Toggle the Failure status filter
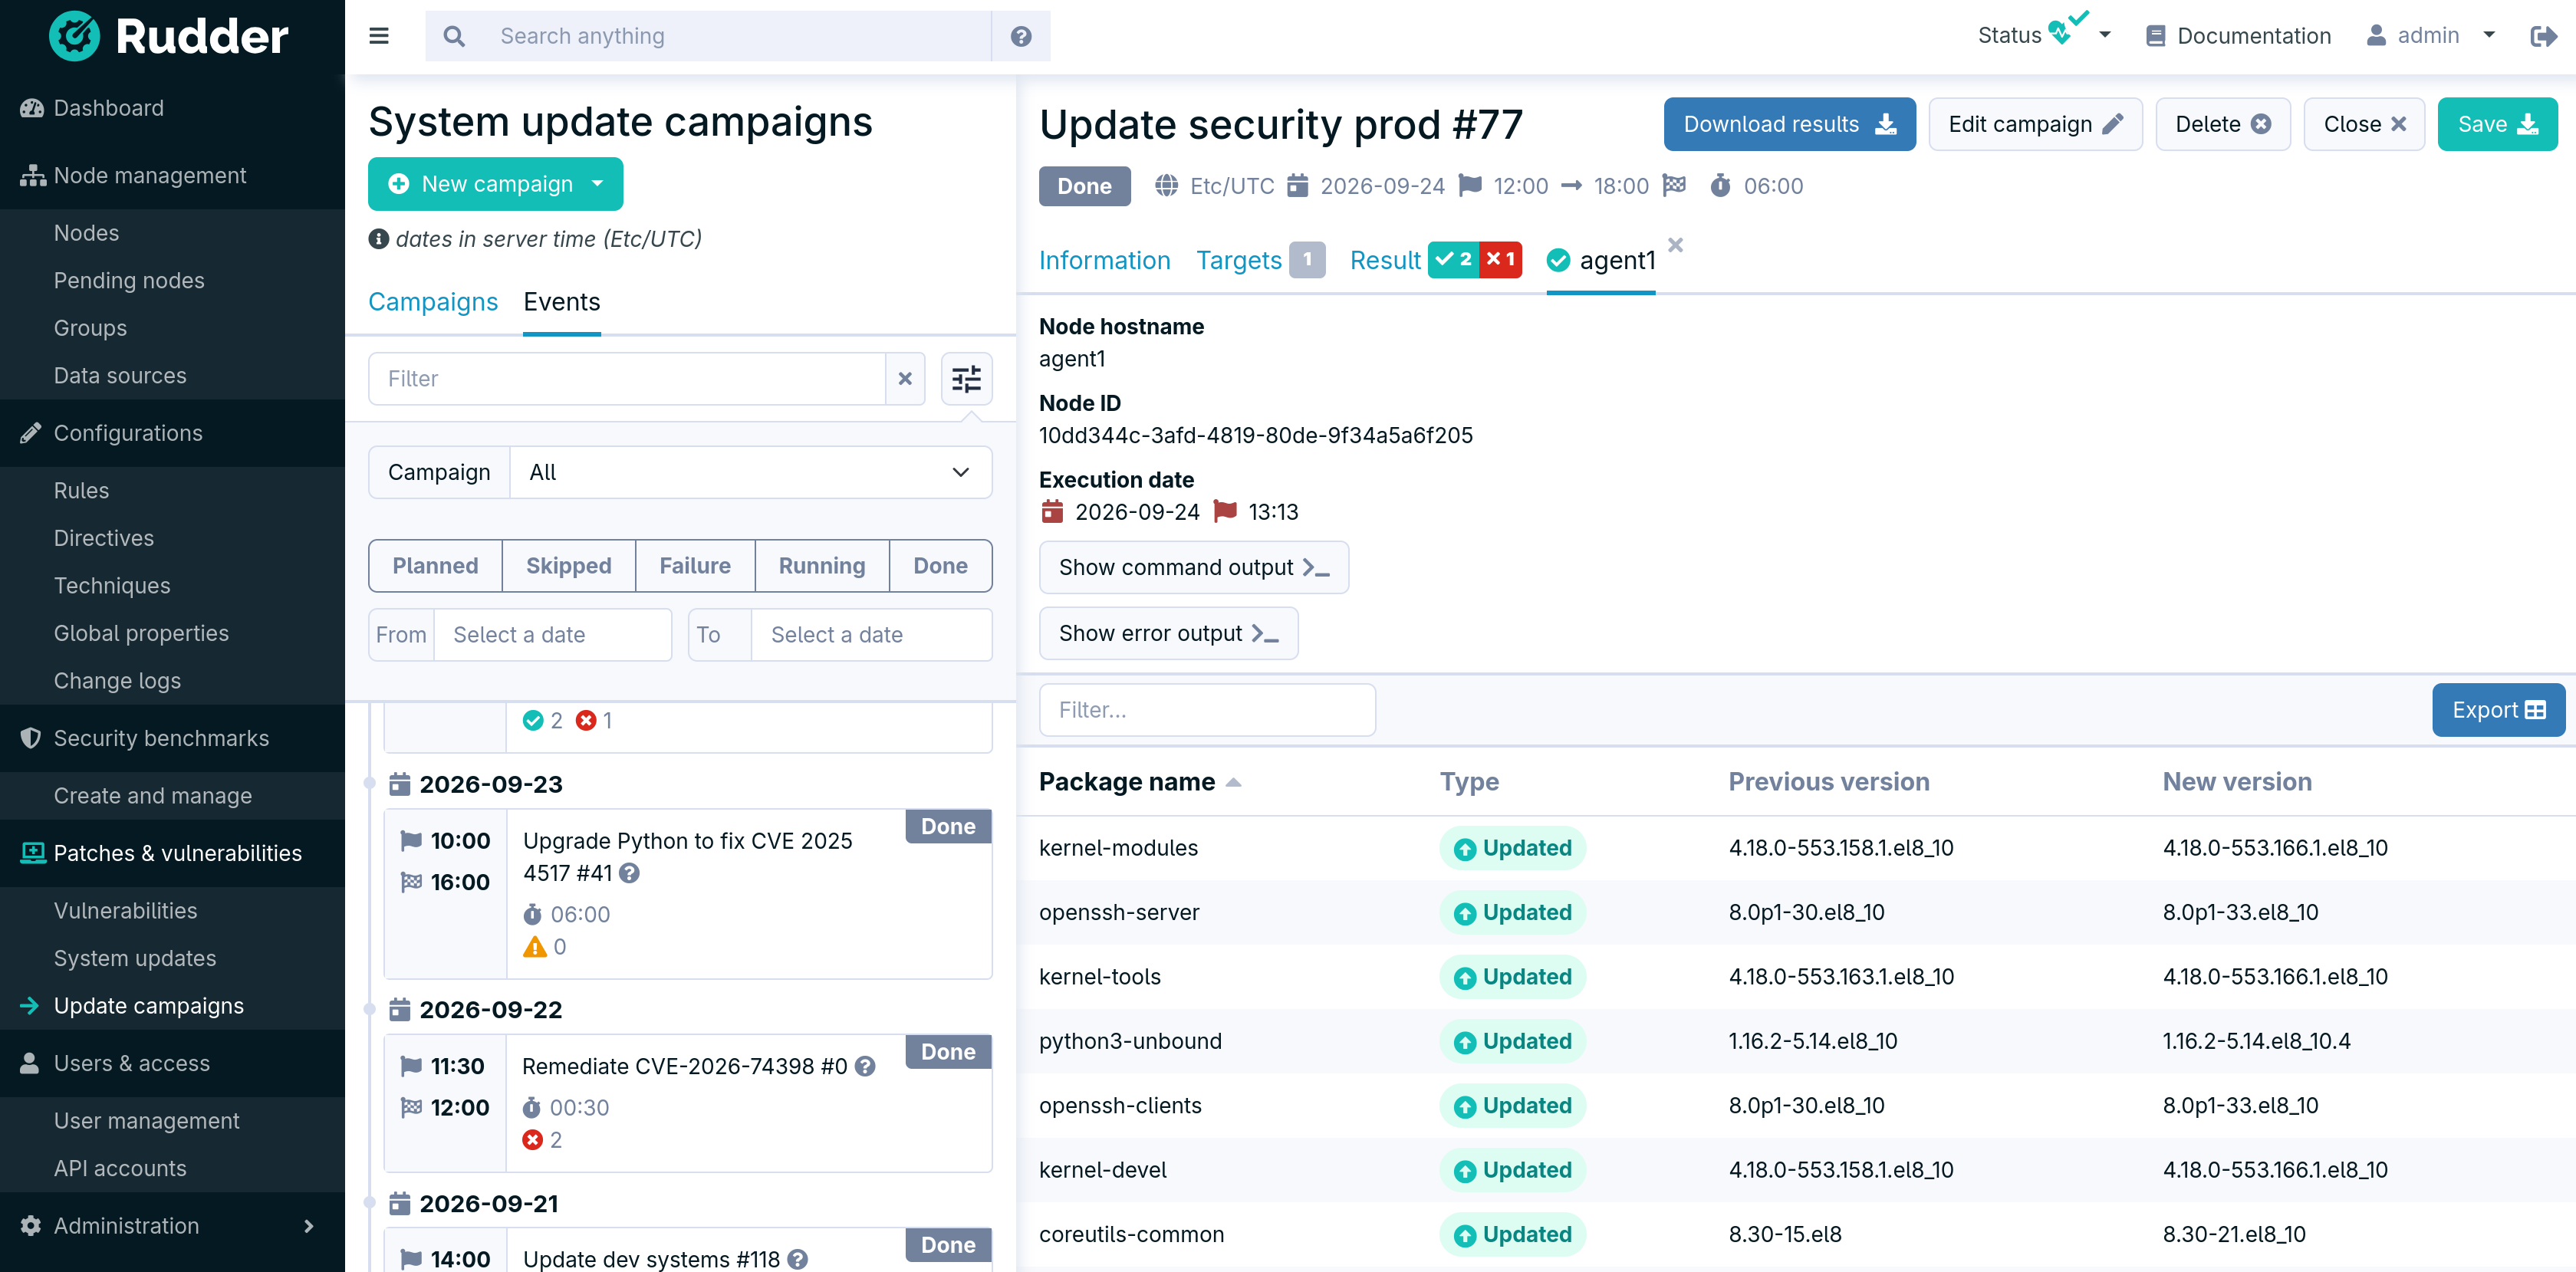 (695, 566)
